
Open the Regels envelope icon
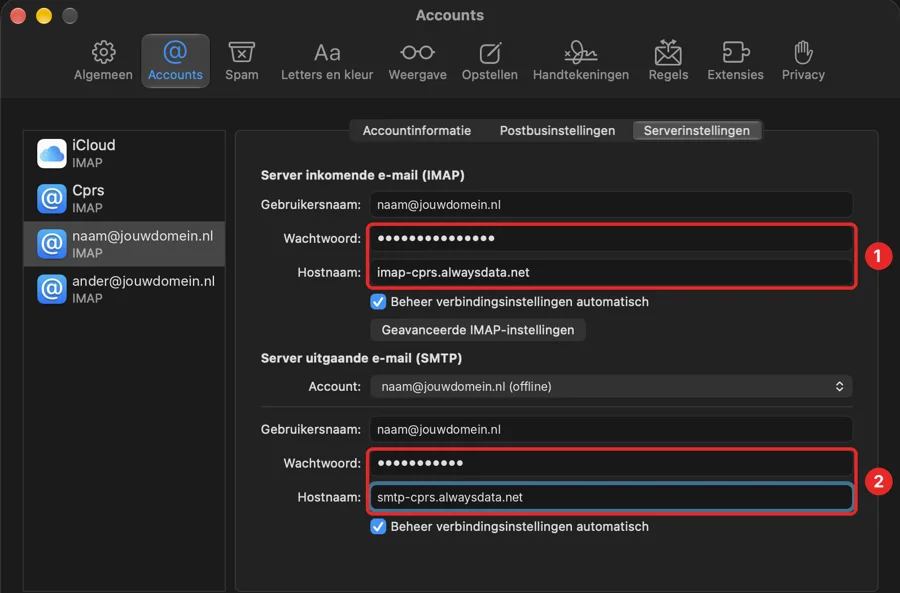click(668, 52)
